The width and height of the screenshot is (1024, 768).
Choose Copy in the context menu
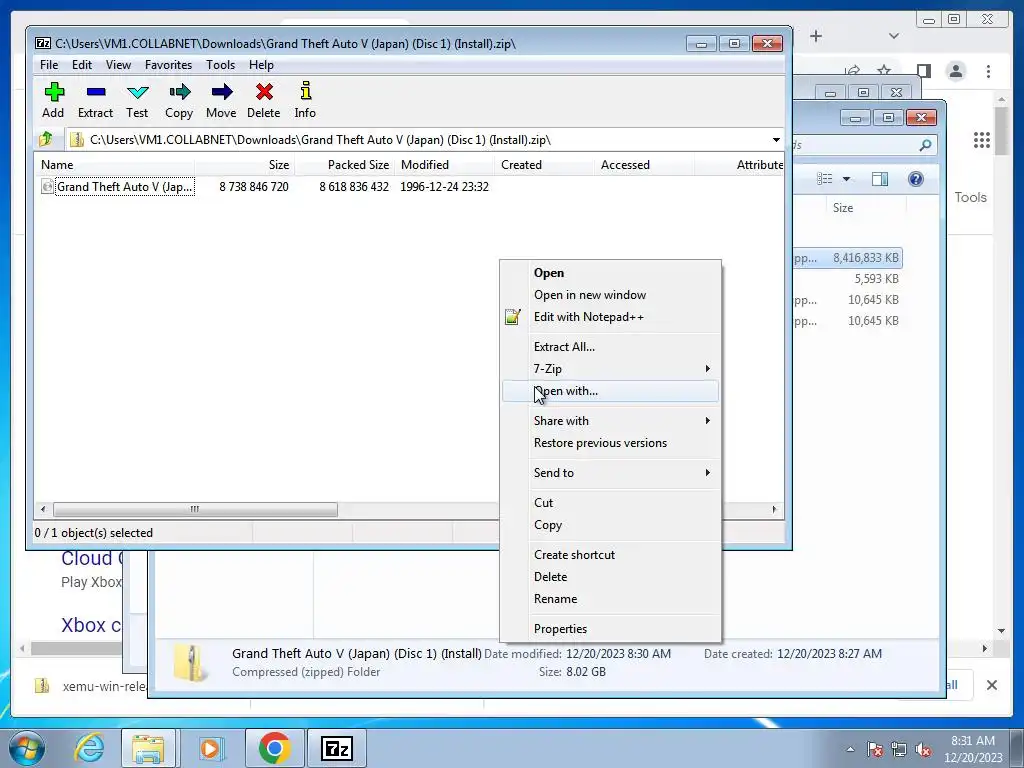[x=610, y=525]
